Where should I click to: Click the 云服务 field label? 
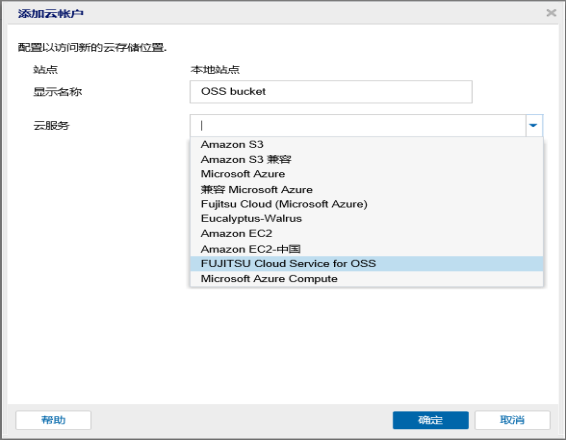tap(51, 126)
